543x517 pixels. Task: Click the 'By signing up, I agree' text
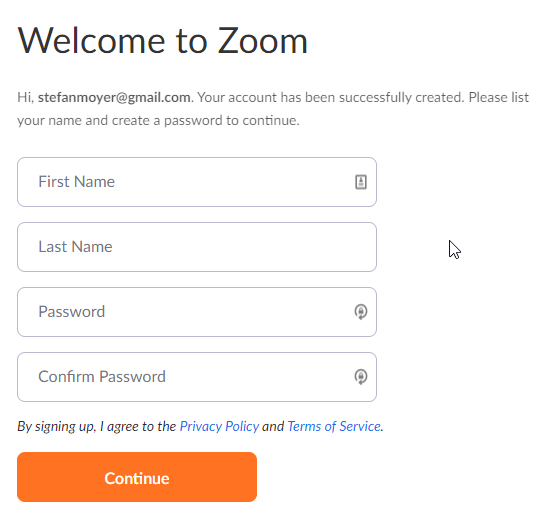pos(97,426)
